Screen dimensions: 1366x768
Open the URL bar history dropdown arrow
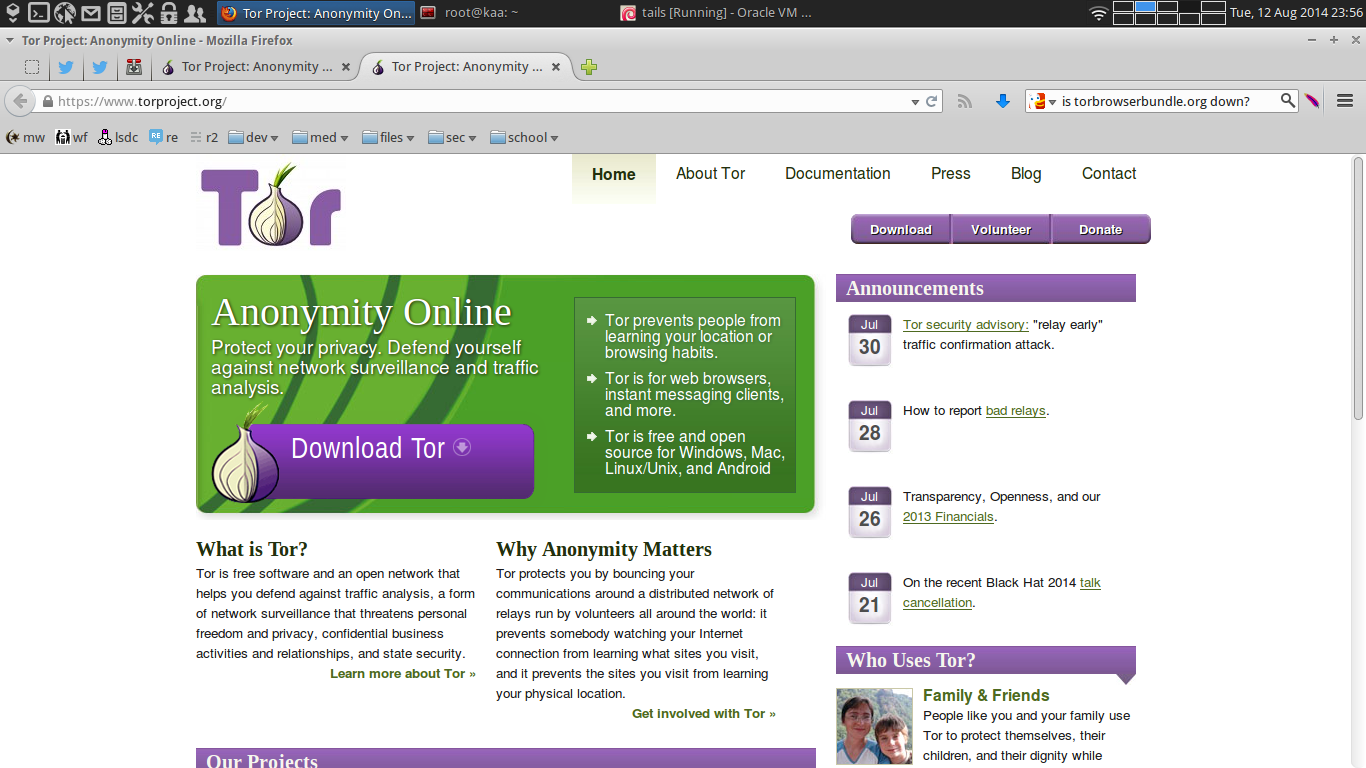[915, 102]
